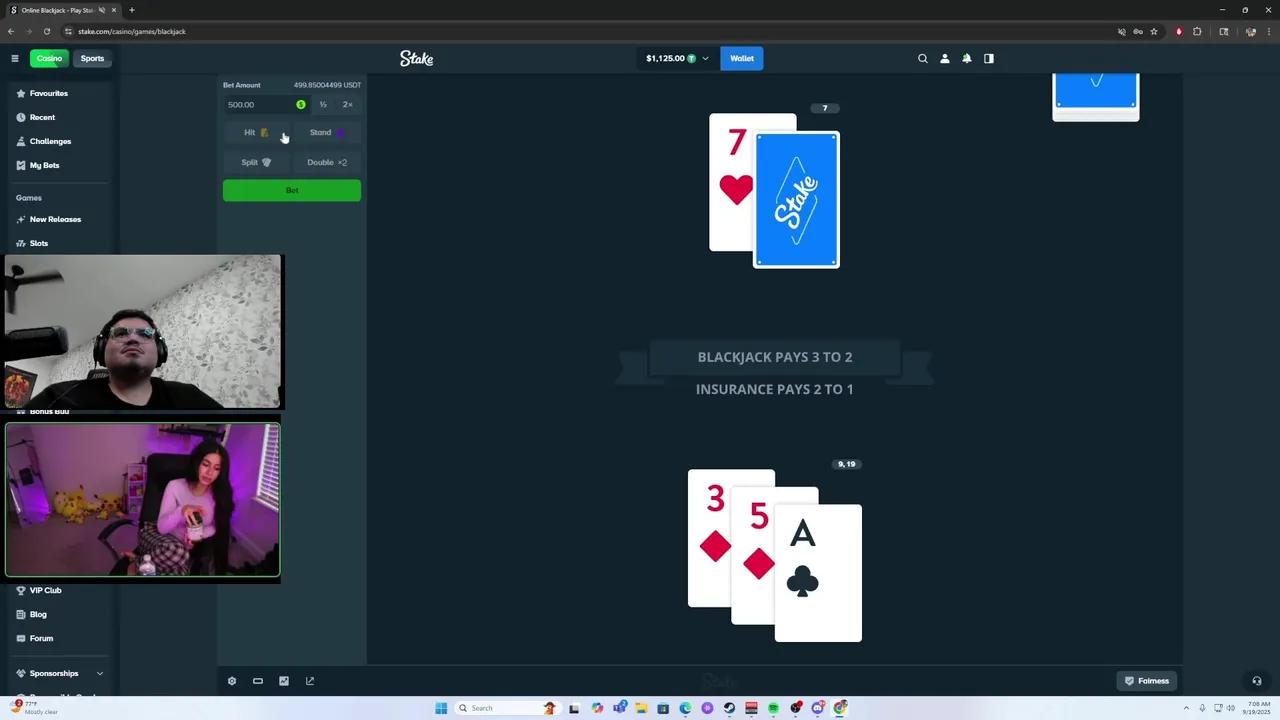This screenshot has width=1280, height=720.
Task: Open Chrome's three-dot menu
Action: [x=1269, y=31]
